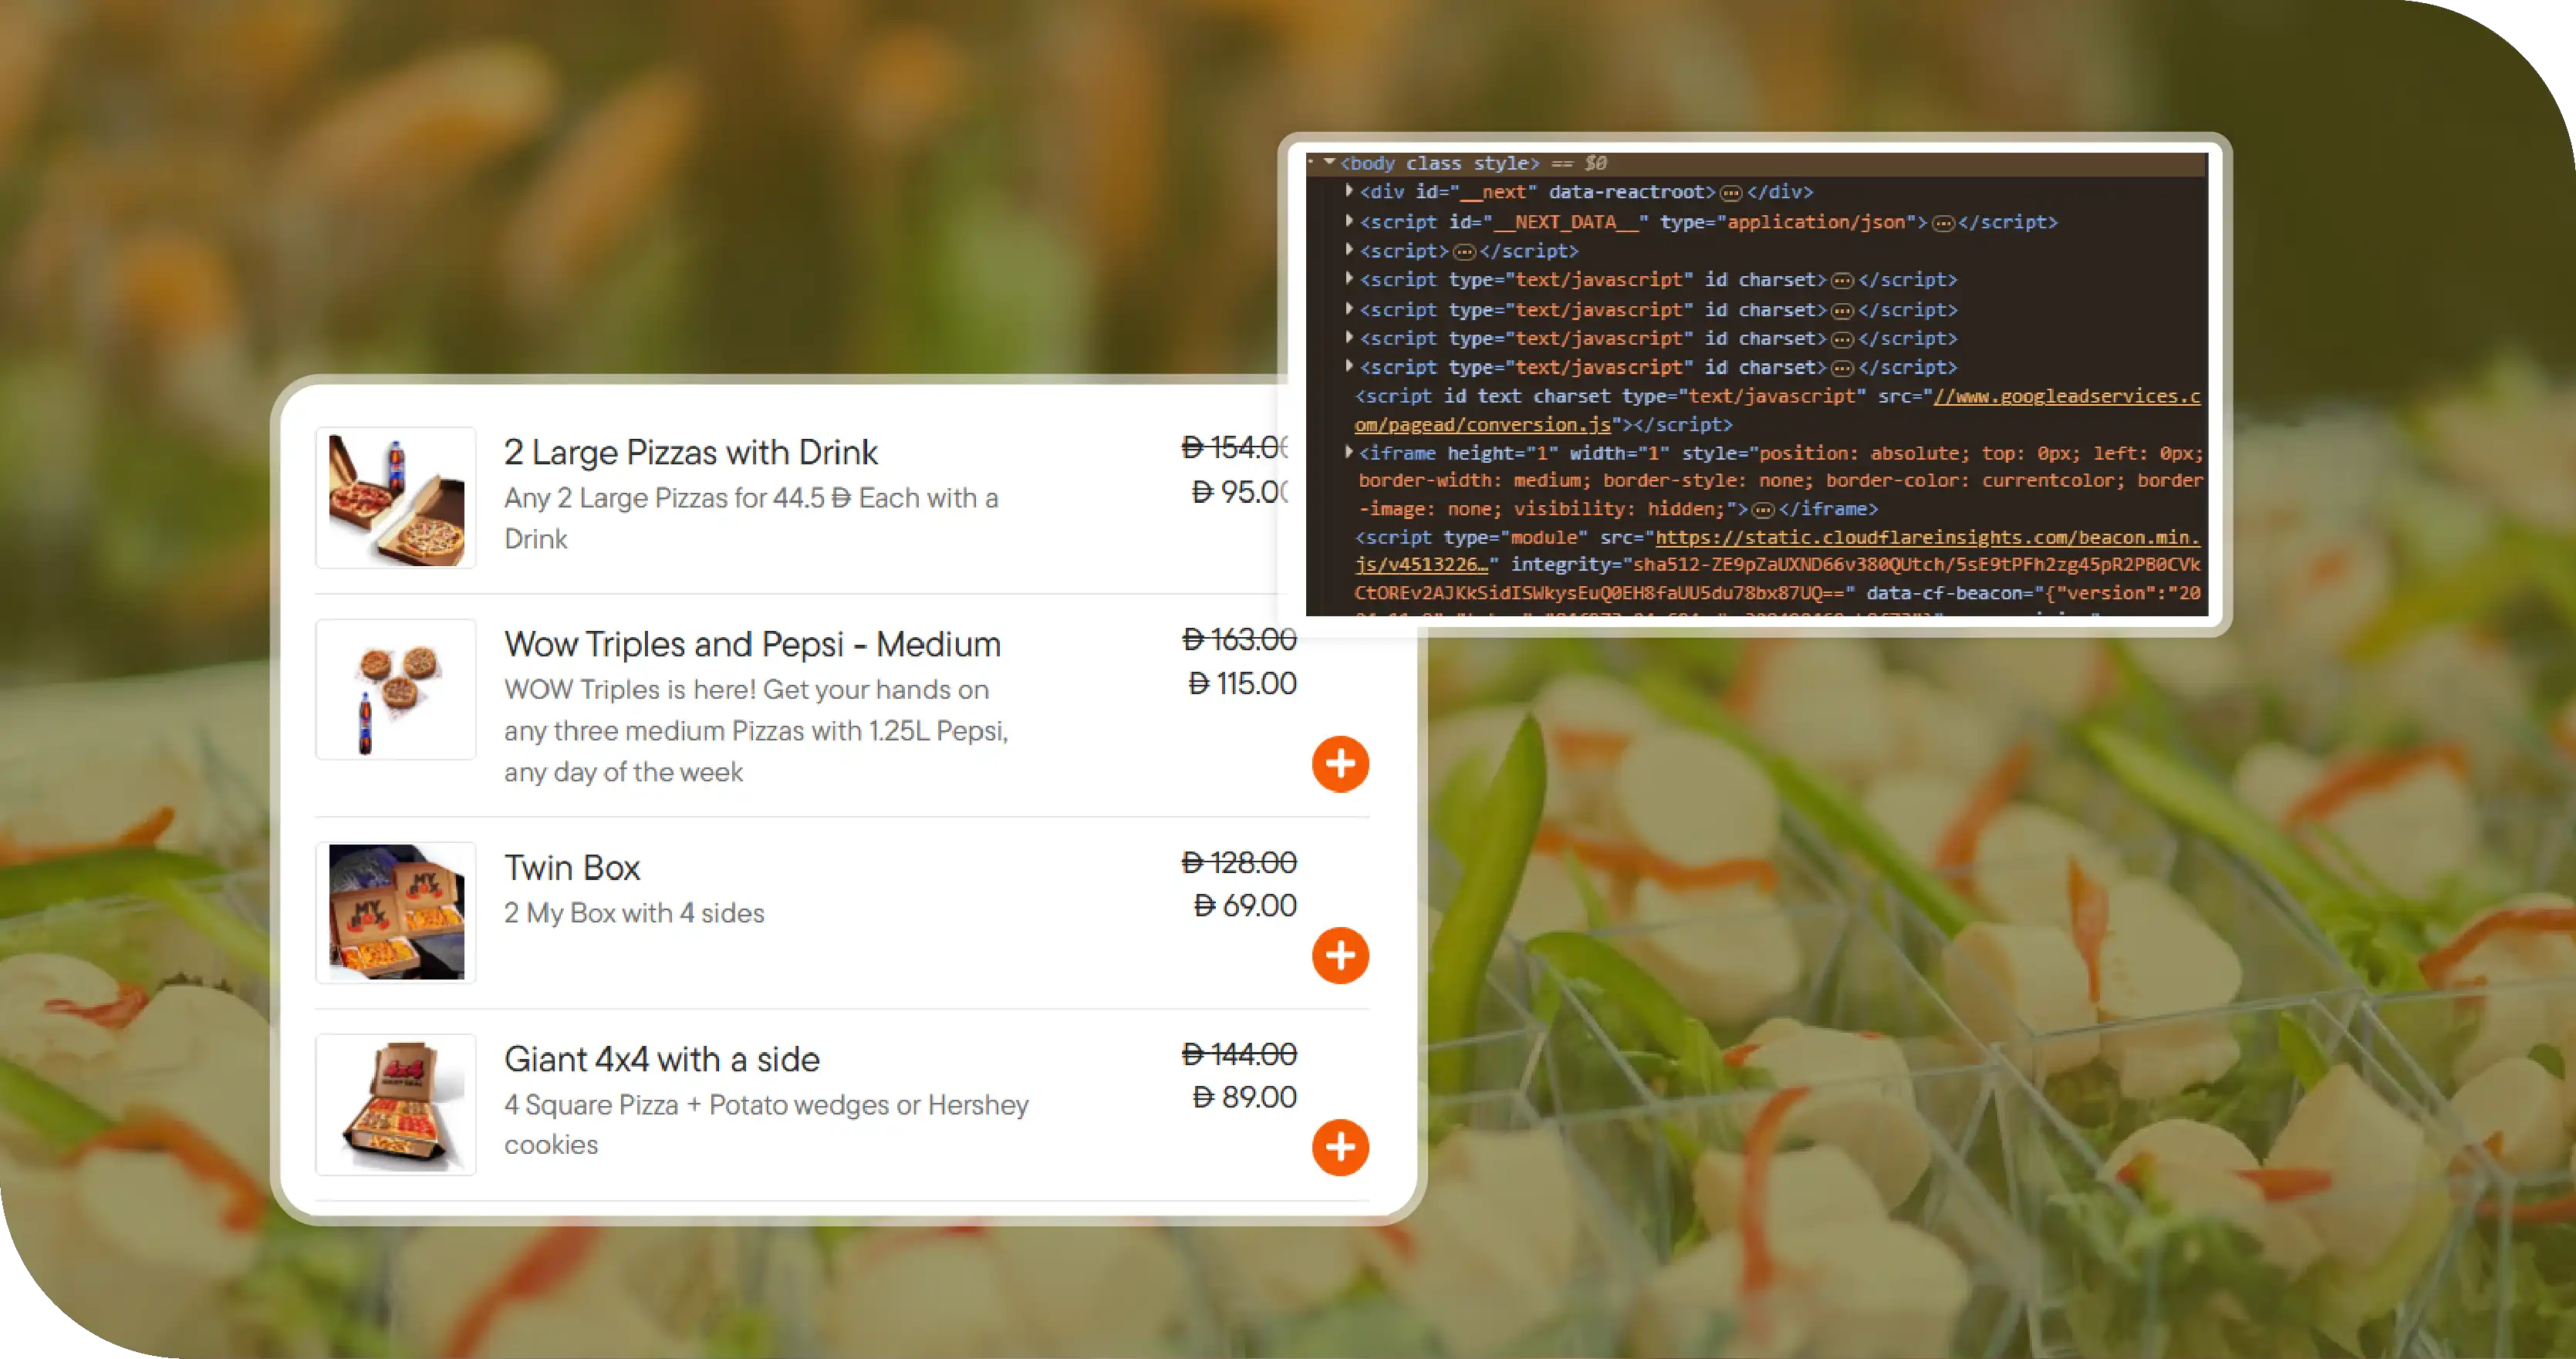Viewport: 2576px width, 1359px height.
Task: Expand the iframe height="1" node
Action: coord(1349,452)
